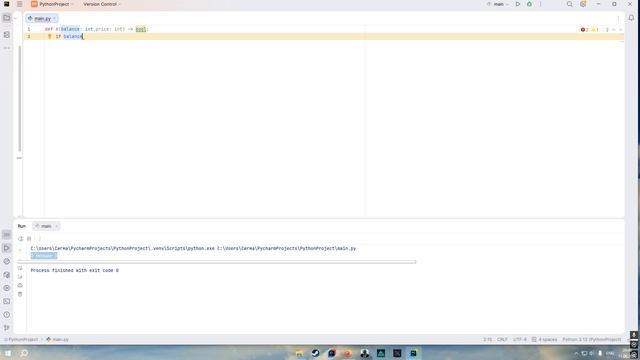Print the Run console output
This screenshot has width=640, height=360.
pos(20,285)
